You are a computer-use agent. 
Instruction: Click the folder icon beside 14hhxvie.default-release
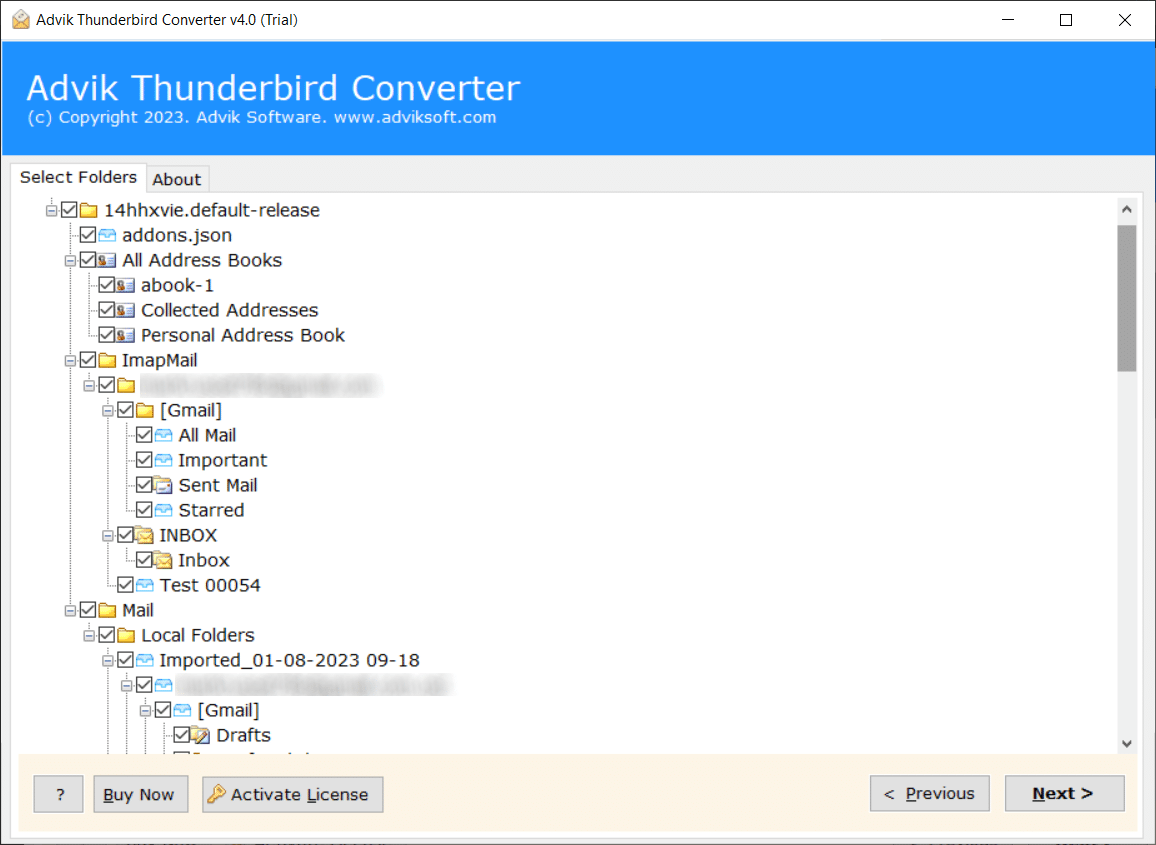click(x=88, y=211)
